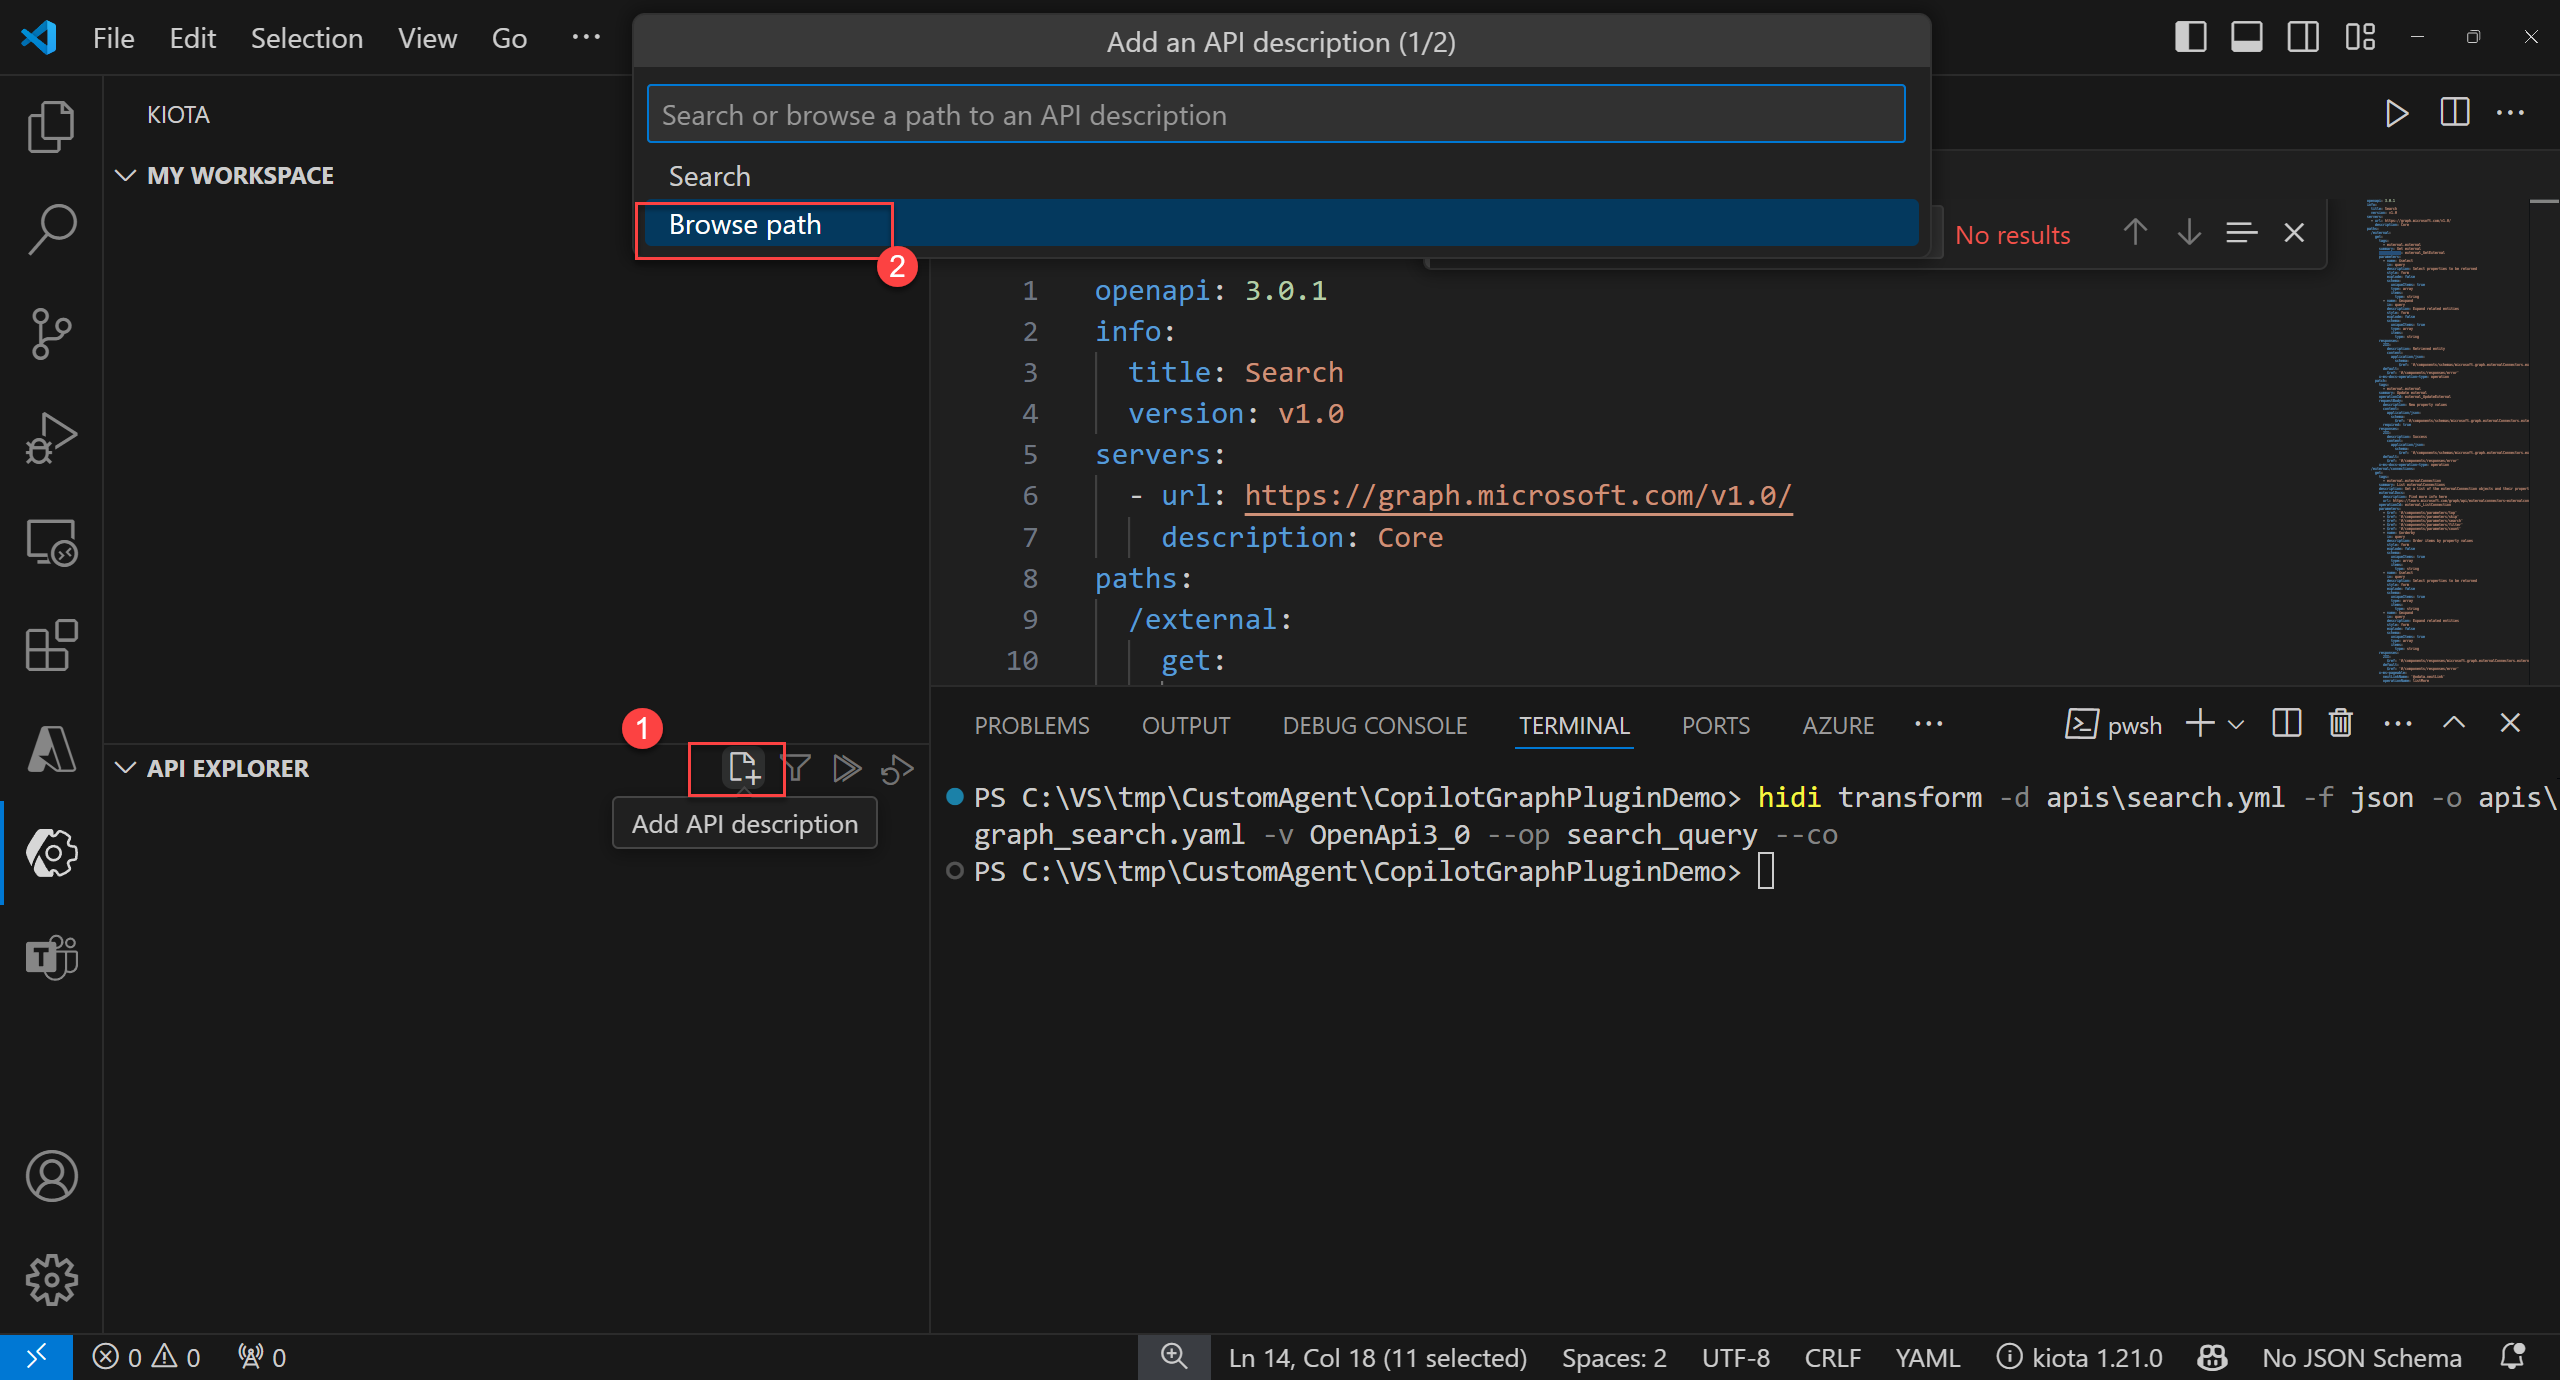Screen dimensions: 2560x1380
Task: Click the Add API description icon
Action: (x=743, y=768)
